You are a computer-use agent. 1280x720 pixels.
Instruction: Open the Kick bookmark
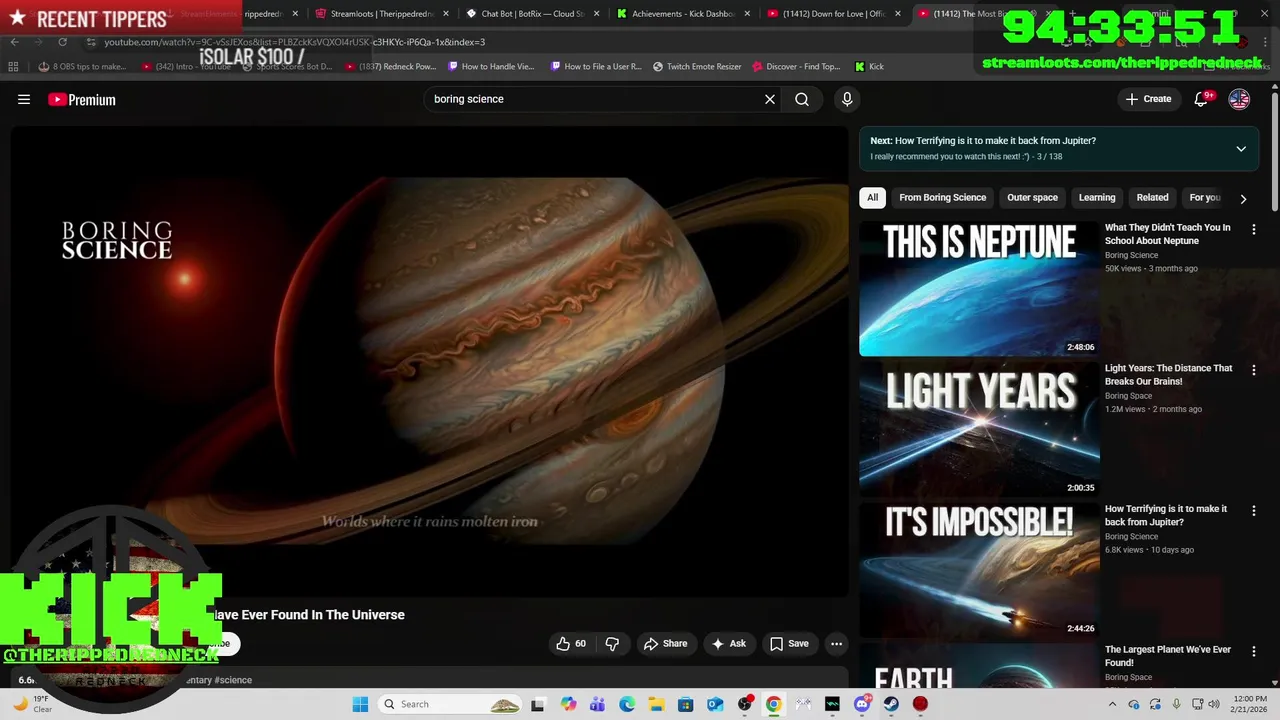click(869, 66)
